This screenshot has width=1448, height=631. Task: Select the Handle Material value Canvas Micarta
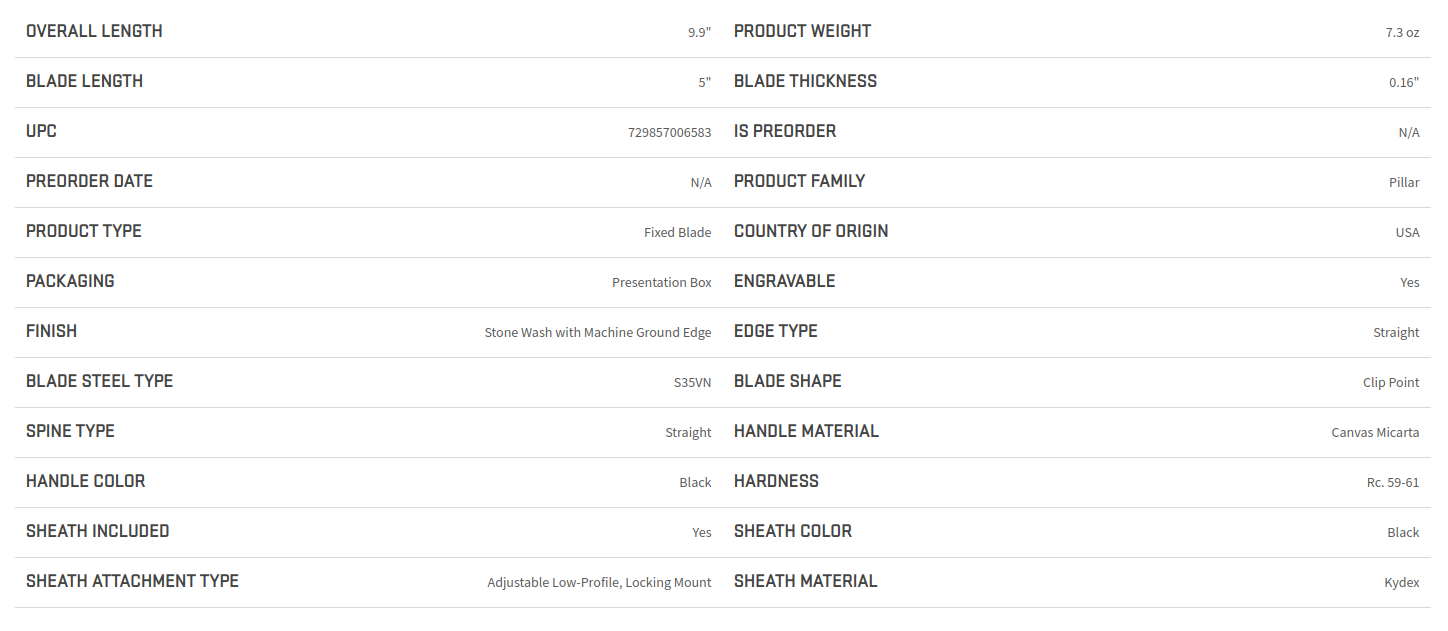[1375, 432]
